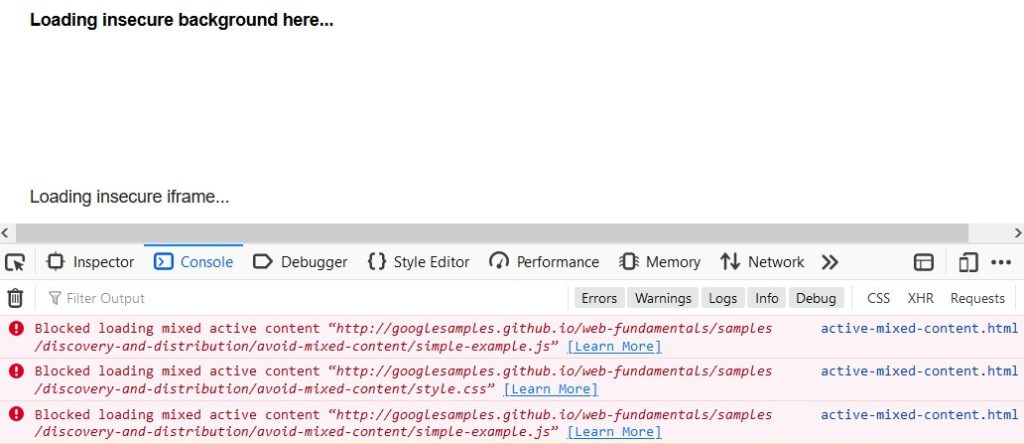1024x444 pixels.
Task: Toggle the Errors filter
Action: (599, 298)
